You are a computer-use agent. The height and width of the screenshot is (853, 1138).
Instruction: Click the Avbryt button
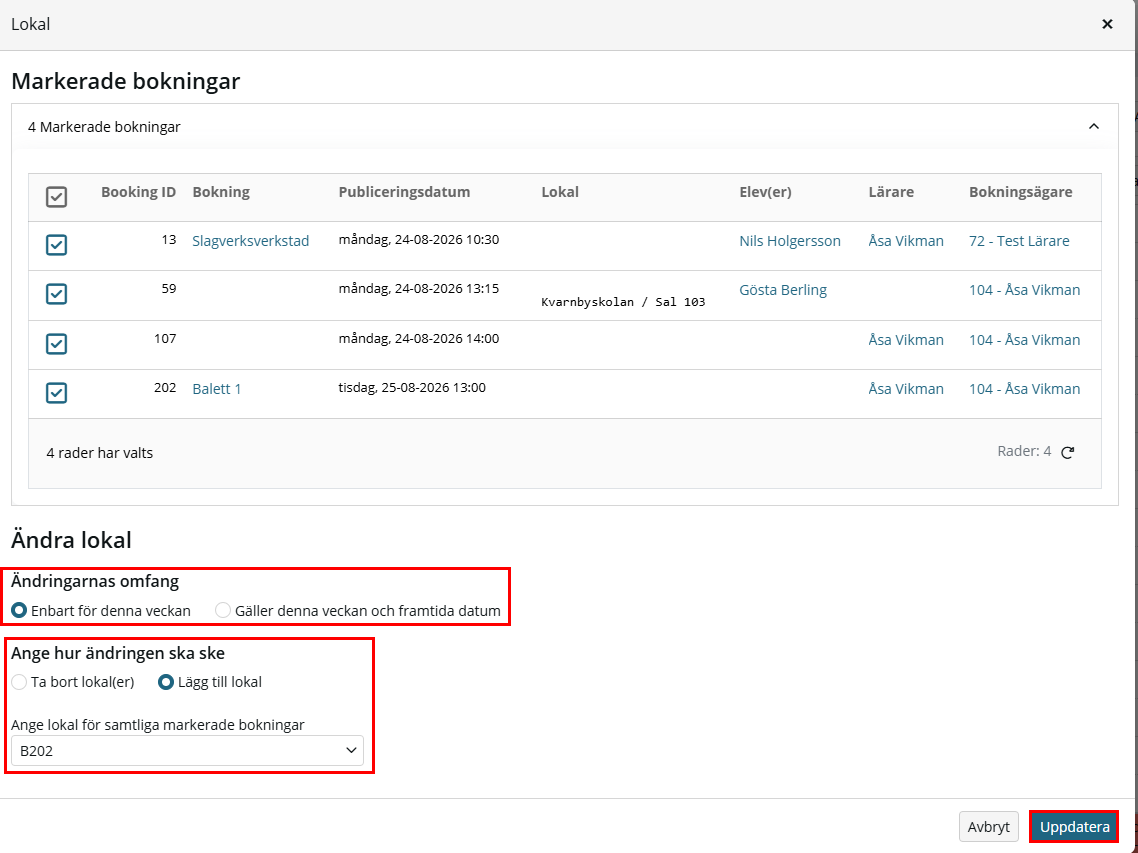pyautogui.click(x=988, y=827)
